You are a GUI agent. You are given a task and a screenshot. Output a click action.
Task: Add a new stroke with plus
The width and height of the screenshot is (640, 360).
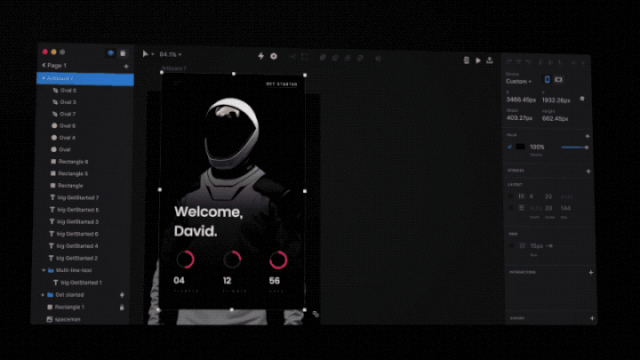click(x=588, y=171)
